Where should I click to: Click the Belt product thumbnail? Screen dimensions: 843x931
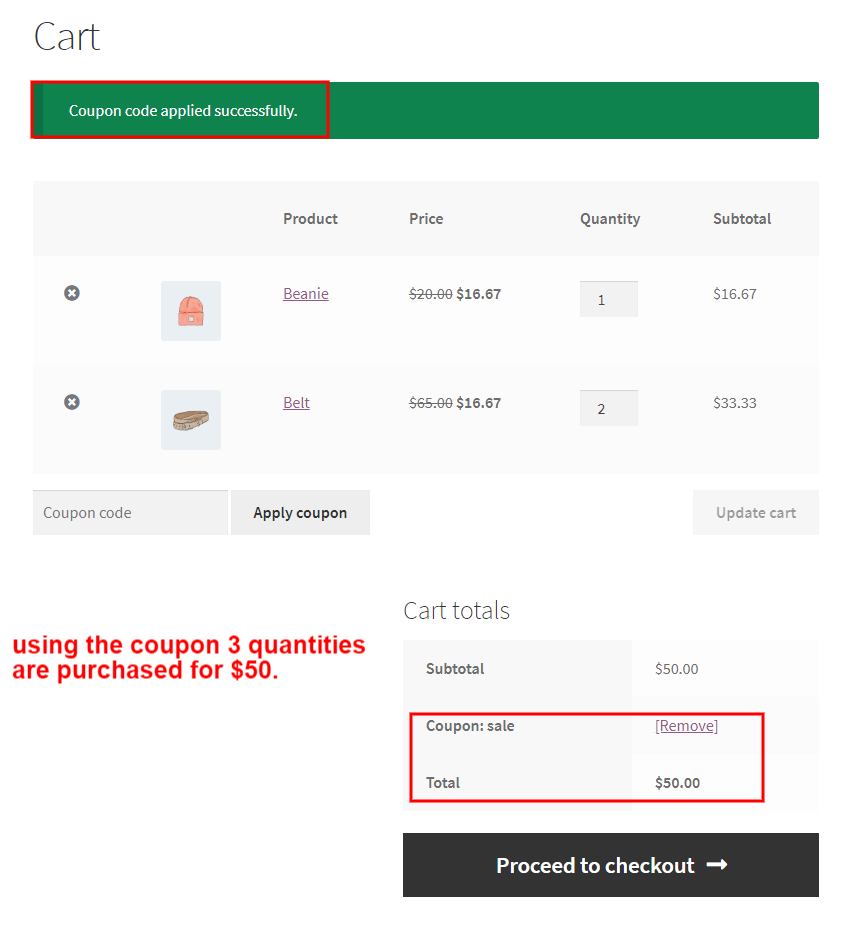pyautogui.click(x=191, y=420)
